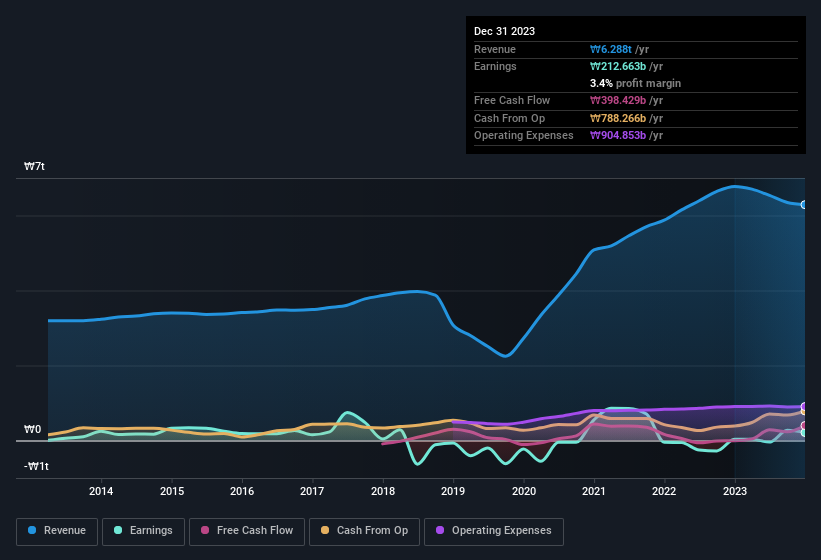This screenshot has height=560, width=821.
Task: Click the ₩6.288t revenue value
Action: pos(611,49)
